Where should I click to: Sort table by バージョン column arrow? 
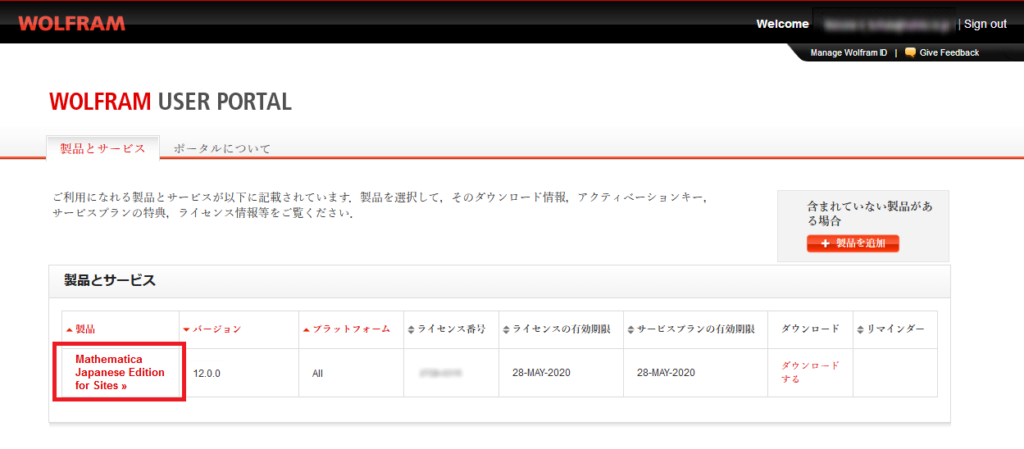click(186, 329)
